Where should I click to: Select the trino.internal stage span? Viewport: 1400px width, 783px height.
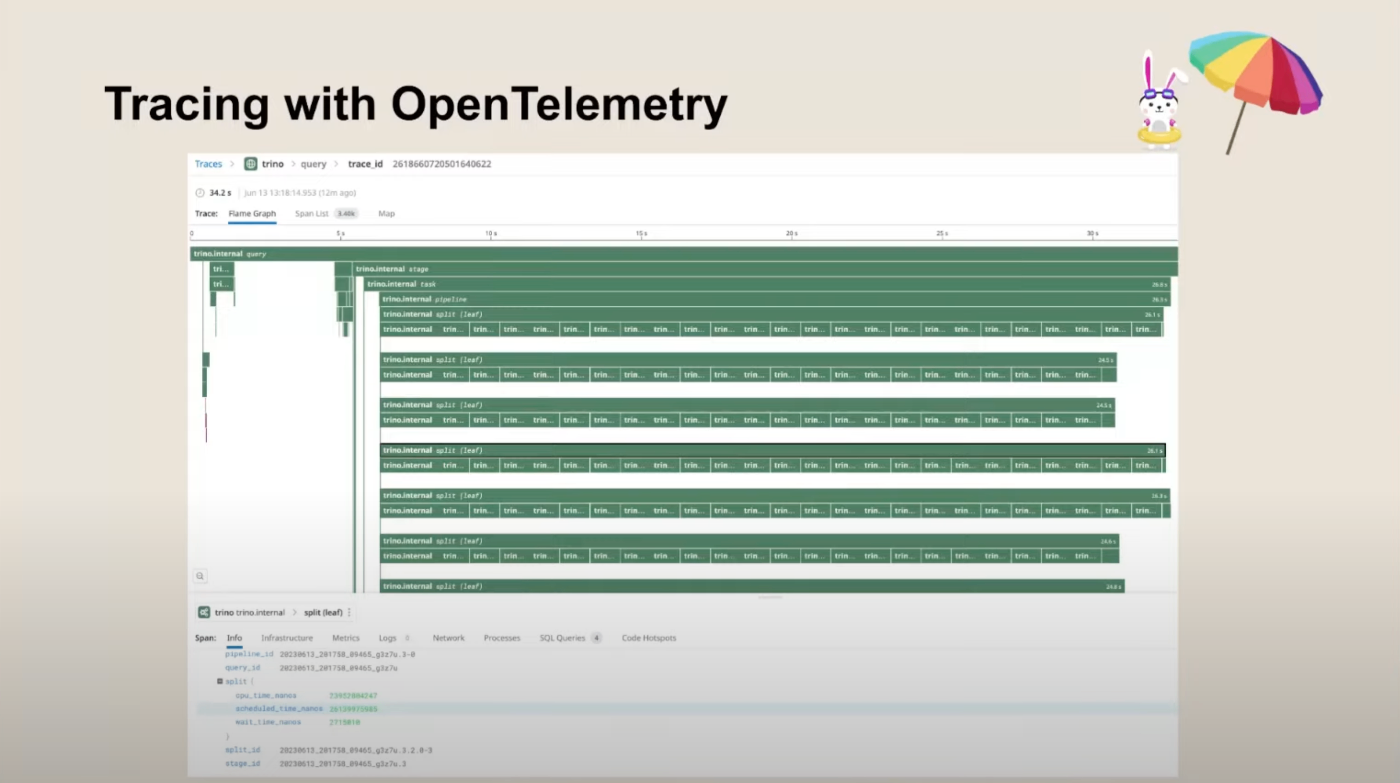tap(766, 269)
